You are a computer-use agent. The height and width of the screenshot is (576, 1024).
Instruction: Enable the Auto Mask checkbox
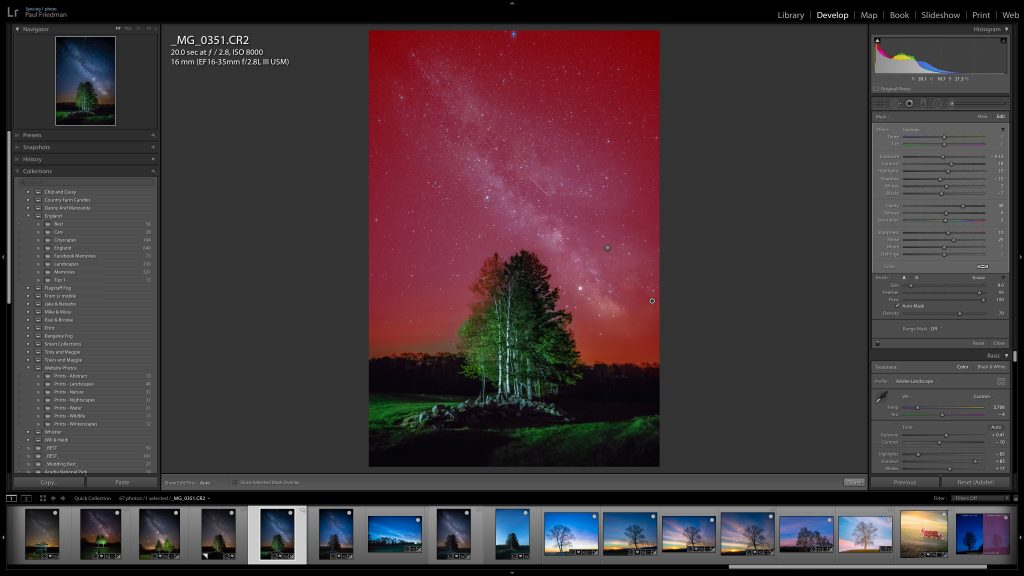897,306
